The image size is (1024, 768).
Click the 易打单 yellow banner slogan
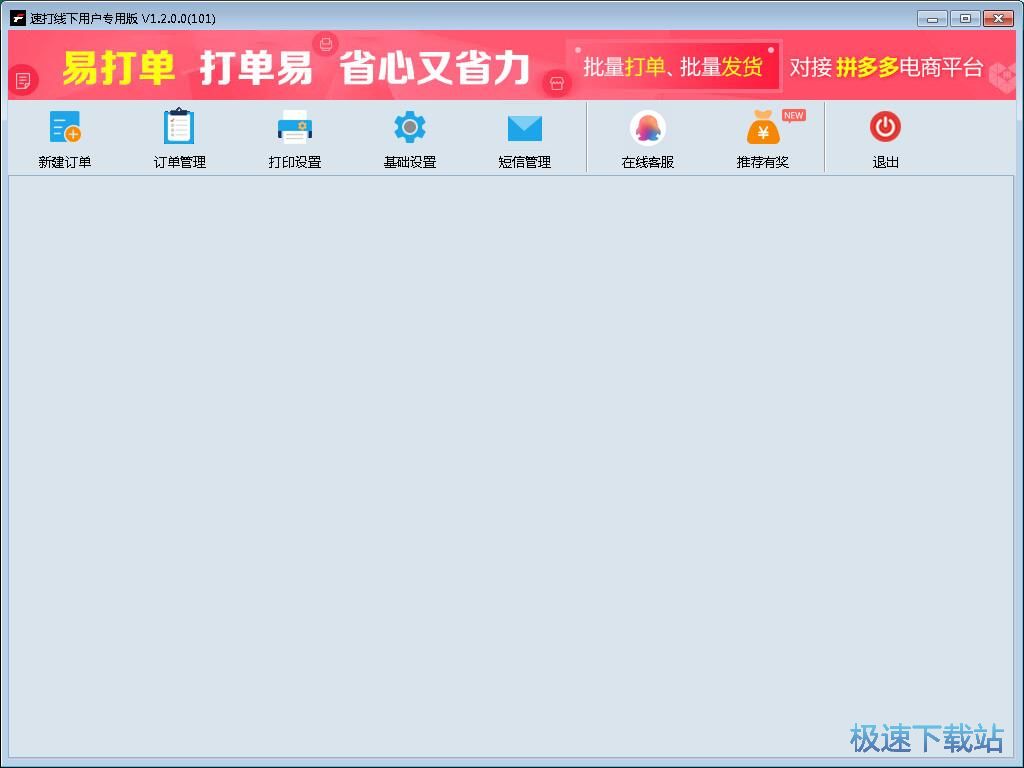pos(119,68)
